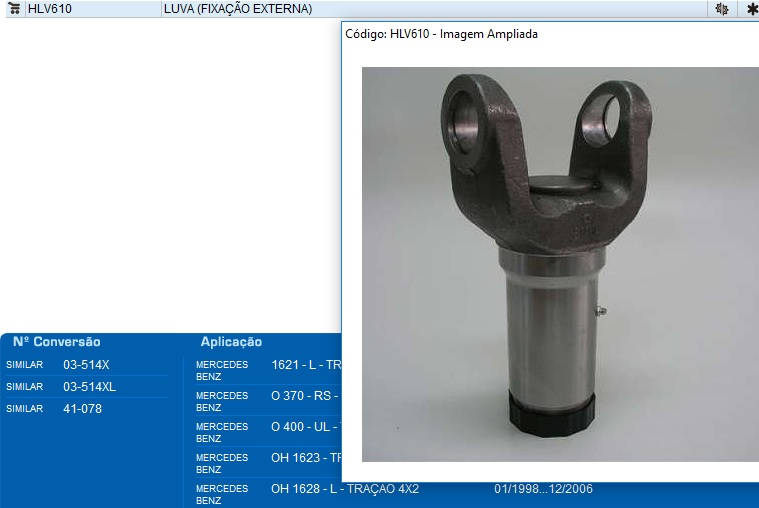This screenshot has height=508, width=759.
Task: Click the Mercedes Benz OH 1623 application row
Action: coord(305,458)
